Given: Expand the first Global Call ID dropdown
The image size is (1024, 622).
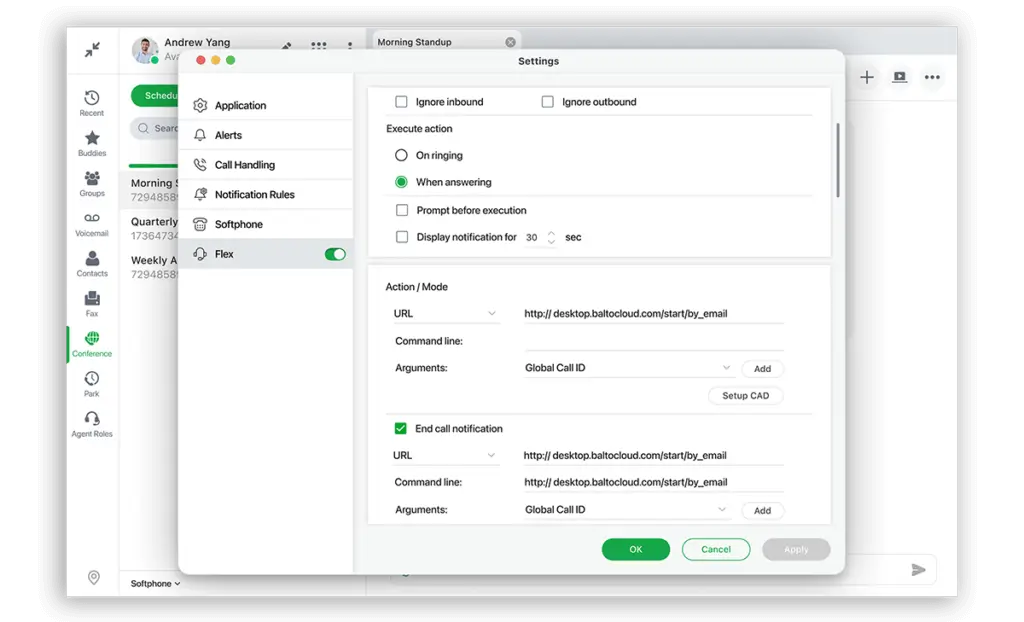Looking at the screenshot, I should coord(628,368).
